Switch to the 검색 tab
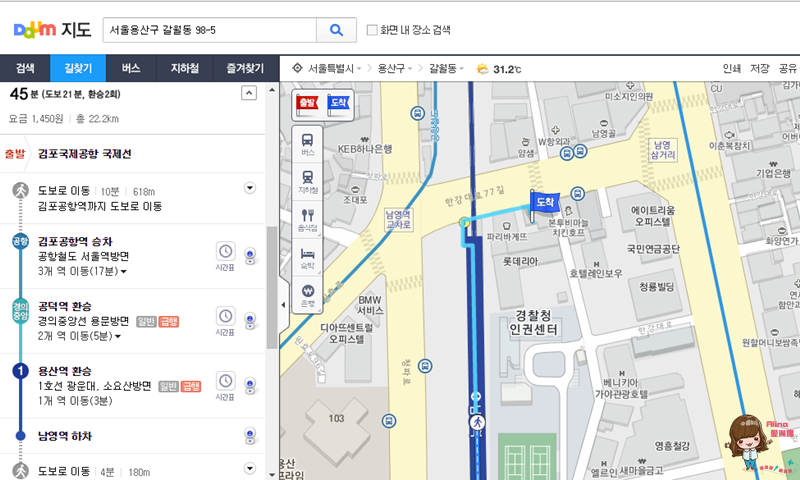Image resolution: width=800 pixels, height=480 pixels. (x=25, y=68)
